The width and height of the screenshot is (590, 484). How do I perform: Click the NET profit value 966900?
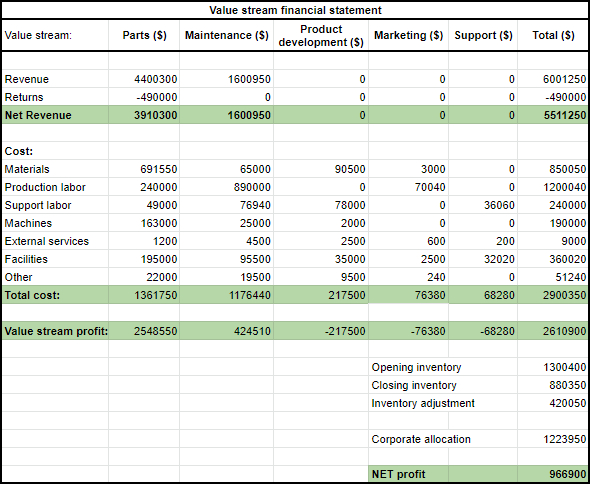[553, 474]
